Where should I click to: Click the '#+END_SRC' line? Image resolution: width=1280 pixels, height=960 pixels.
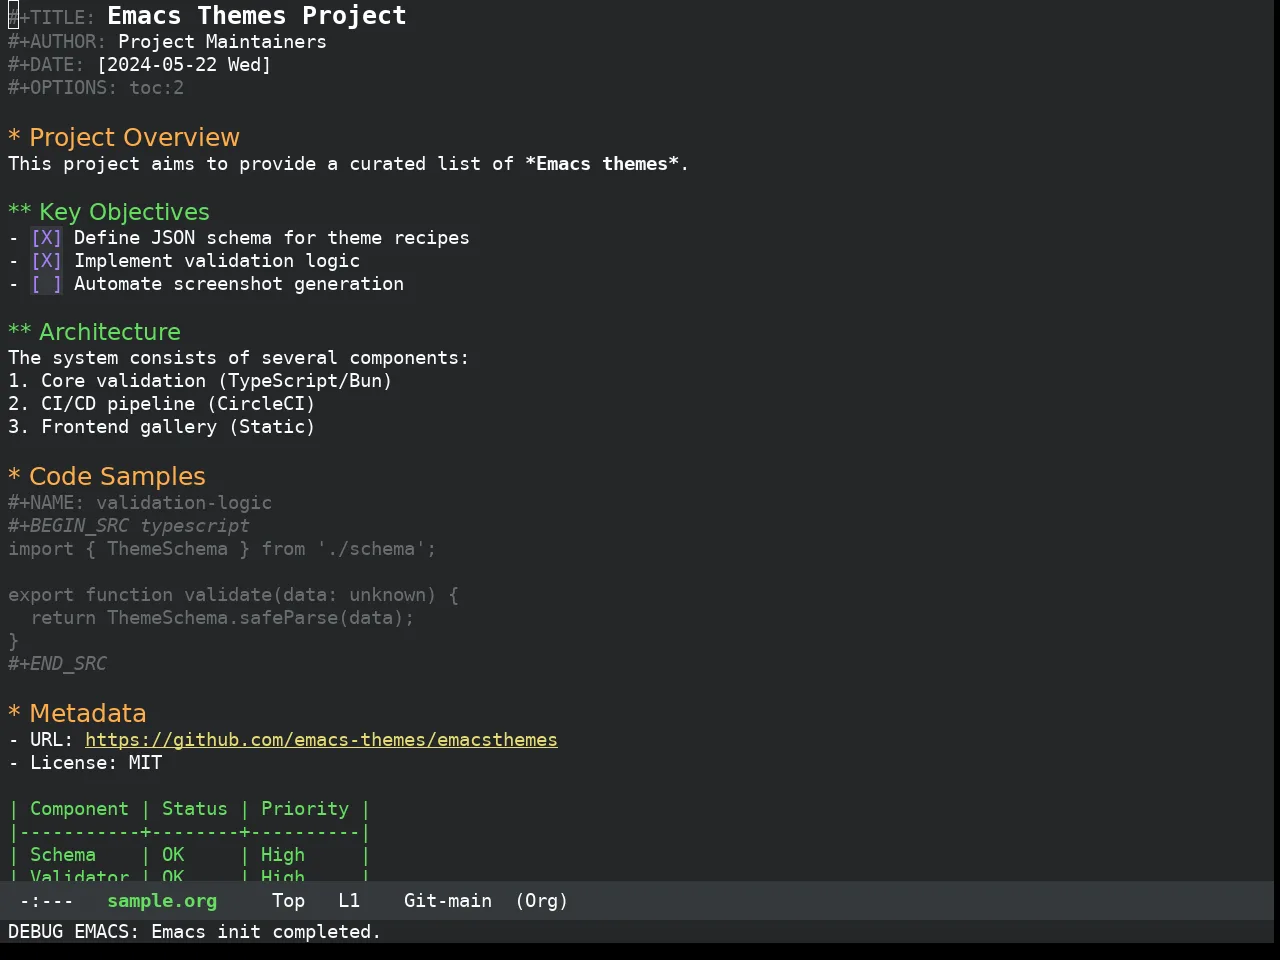(57, 664)
